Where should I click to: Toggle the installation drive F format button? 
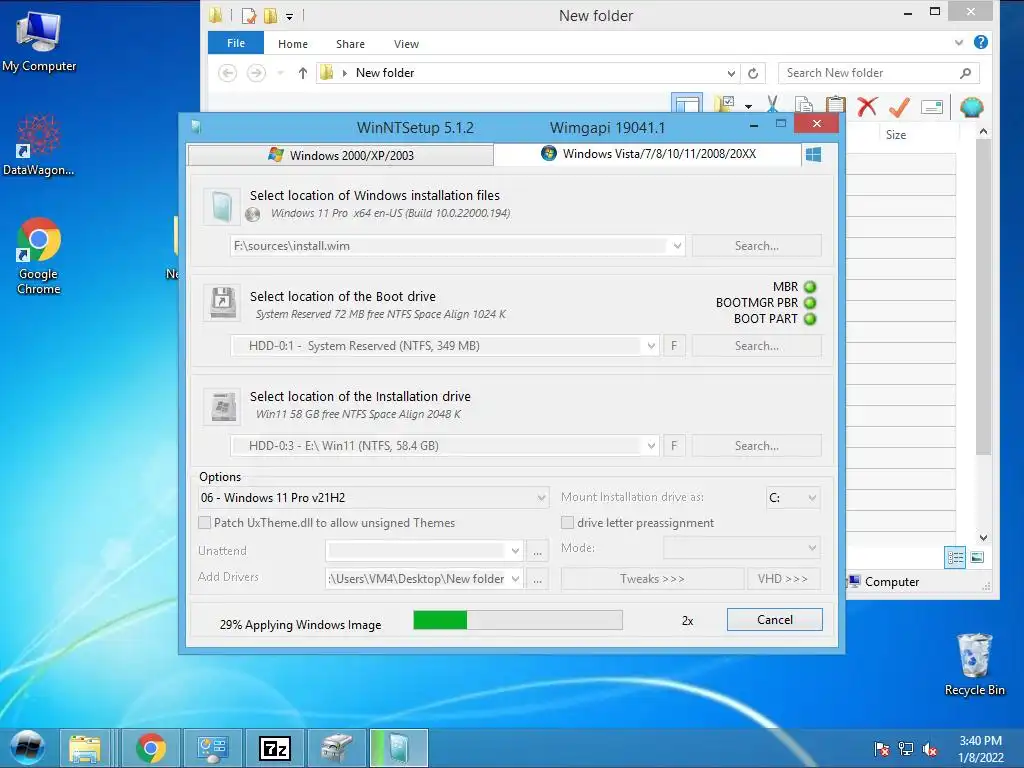(674, 445)
